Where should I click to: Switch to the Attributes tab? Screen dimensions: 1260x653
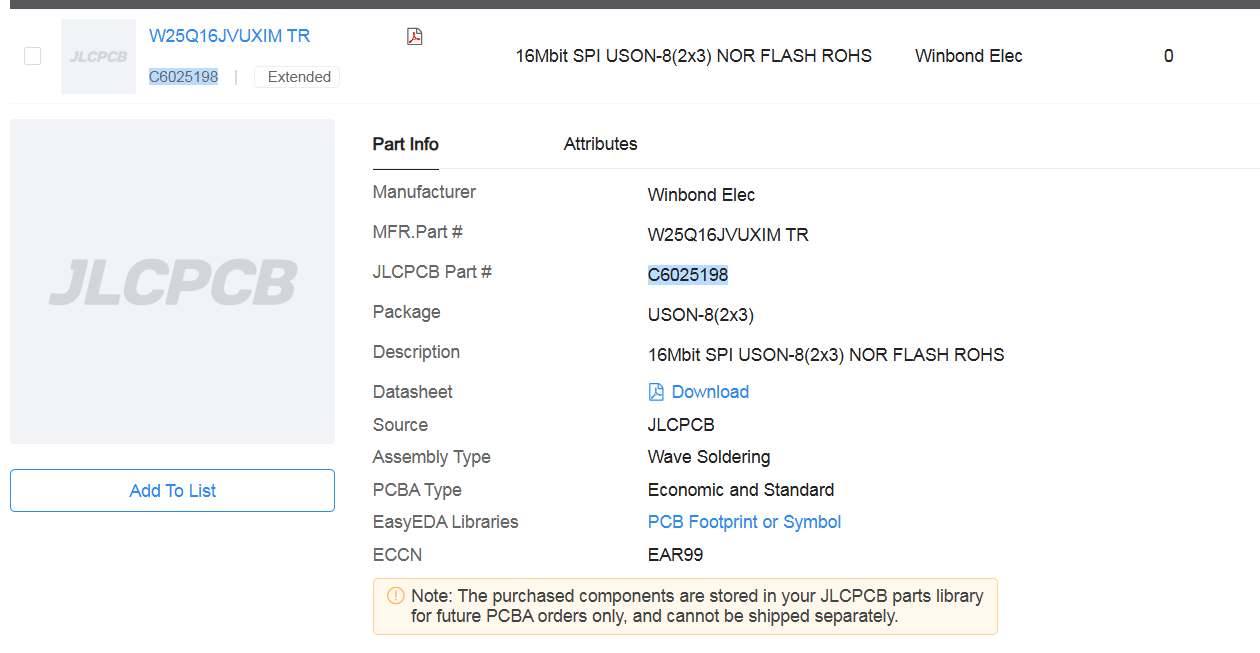click(x=600, y=144)
